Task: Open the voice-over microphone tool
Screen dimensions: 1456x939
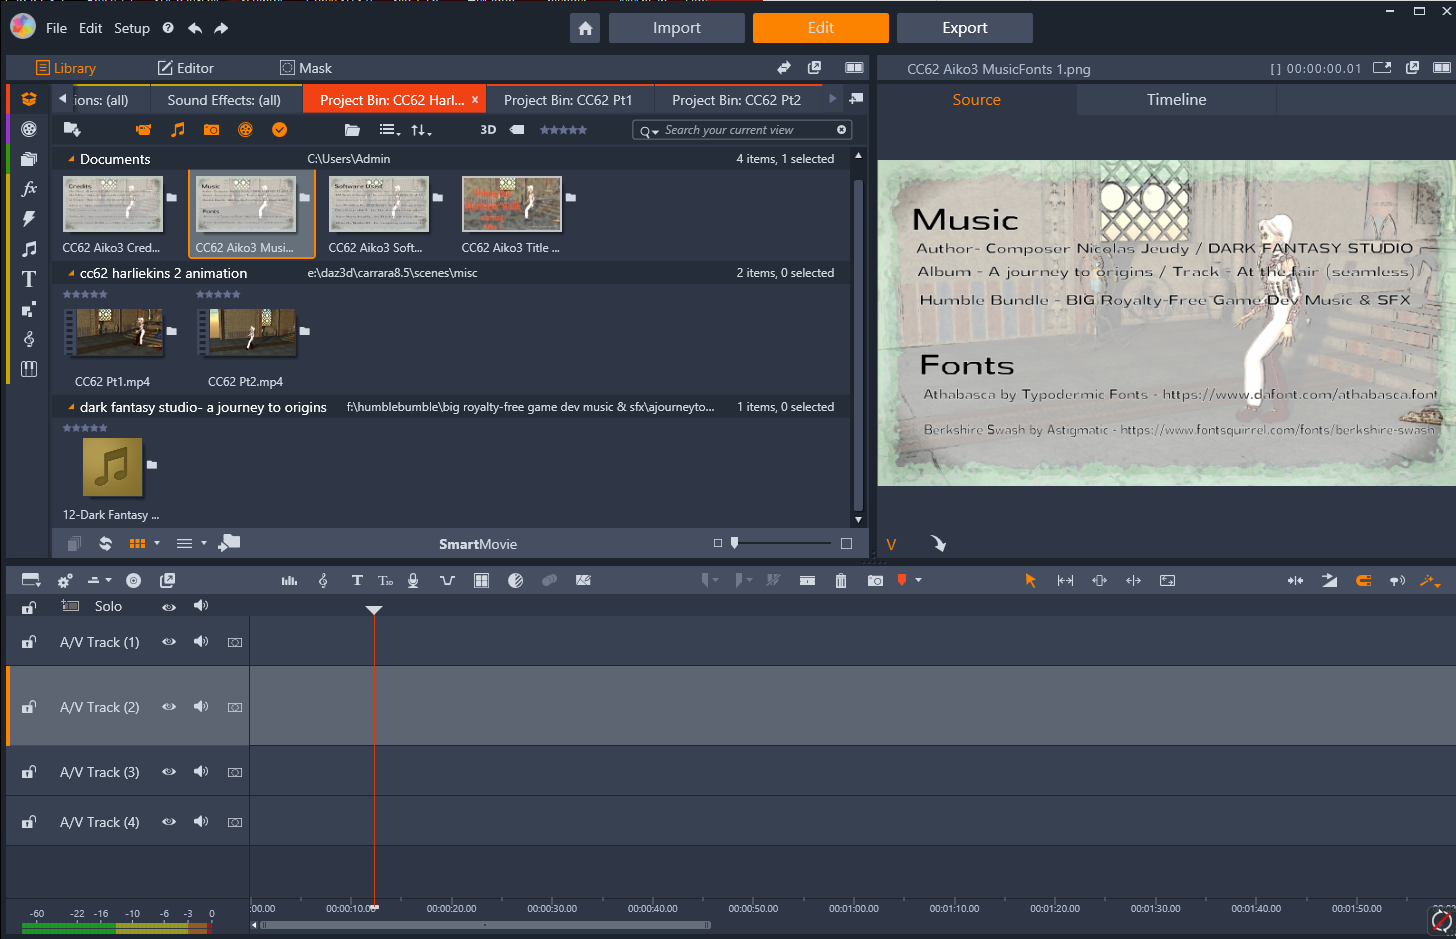Action: coord(413,580)
